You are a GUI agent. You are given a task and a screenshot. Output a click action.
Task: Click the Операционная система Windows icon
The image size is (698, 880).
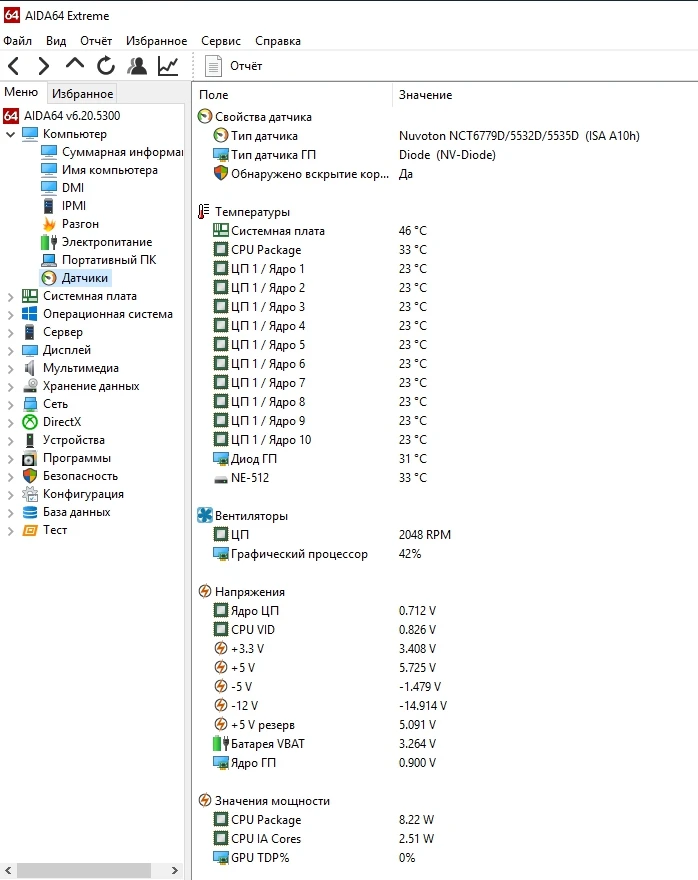click(x=30, y=314)
